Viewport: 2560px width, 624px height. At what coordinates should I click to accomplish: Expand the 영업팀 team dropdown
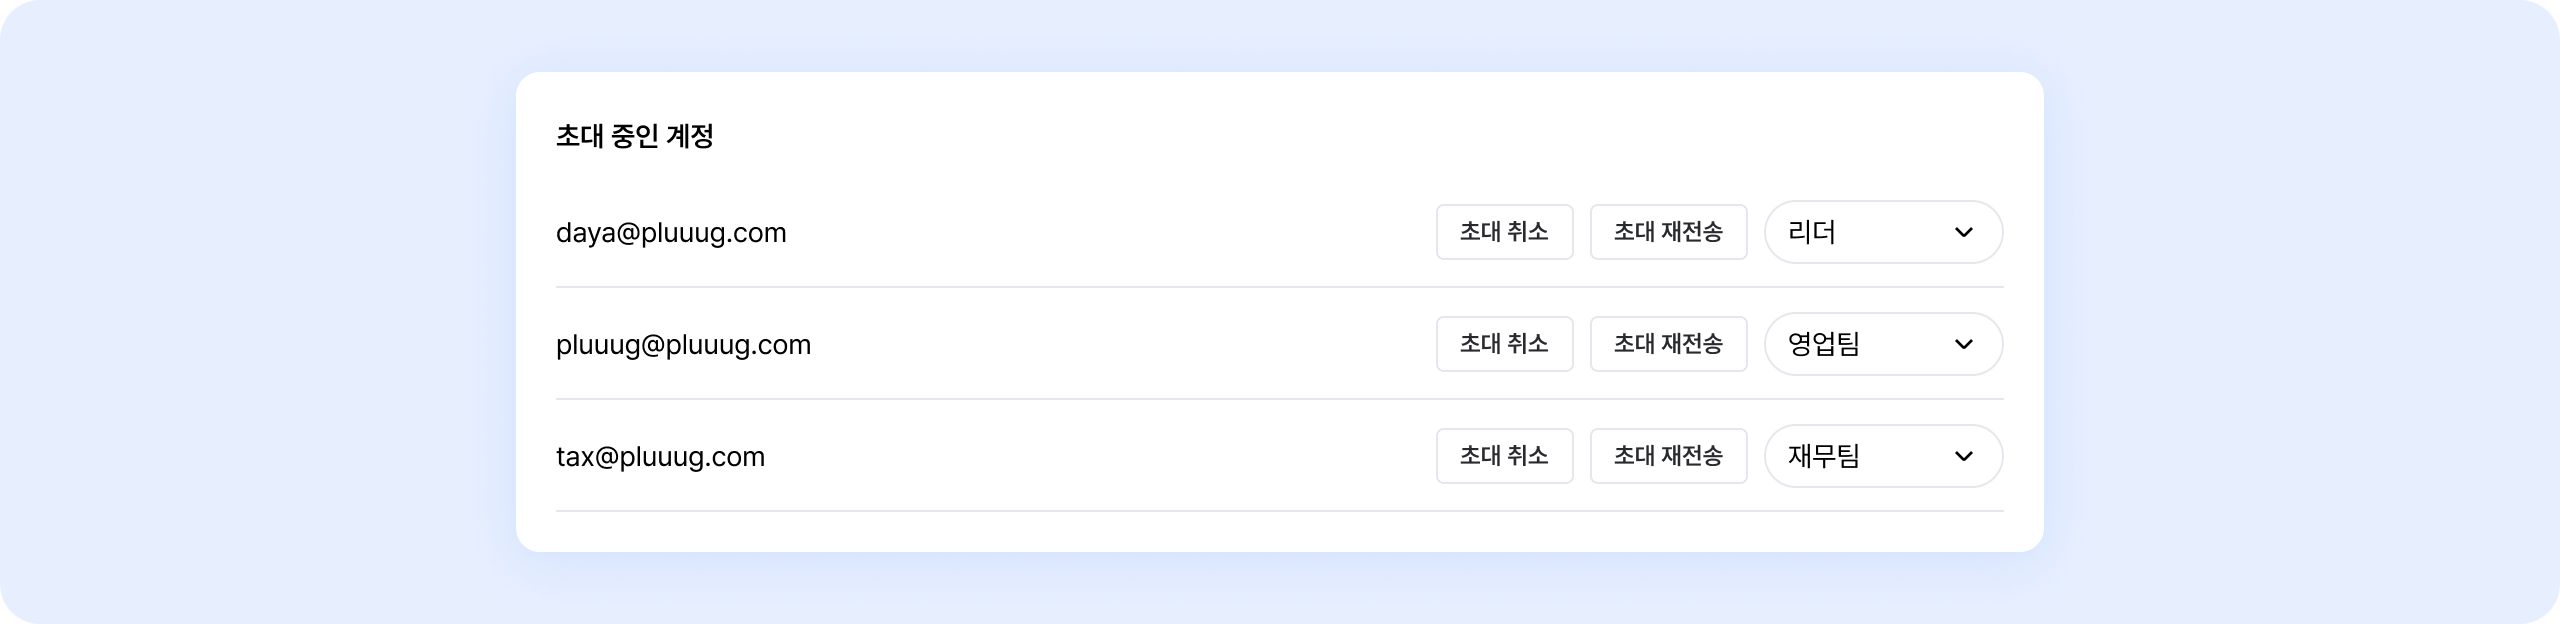tap(1883, 344)
